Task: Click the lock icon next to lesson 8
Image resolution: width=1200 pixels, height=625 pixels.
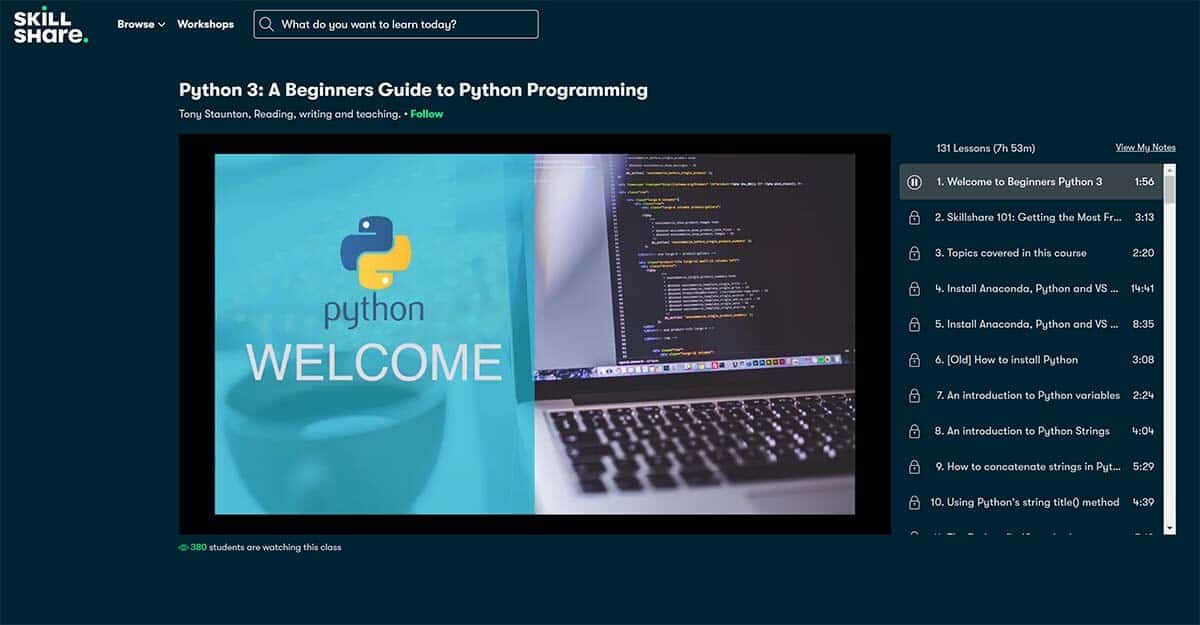Action: point(915,430)
